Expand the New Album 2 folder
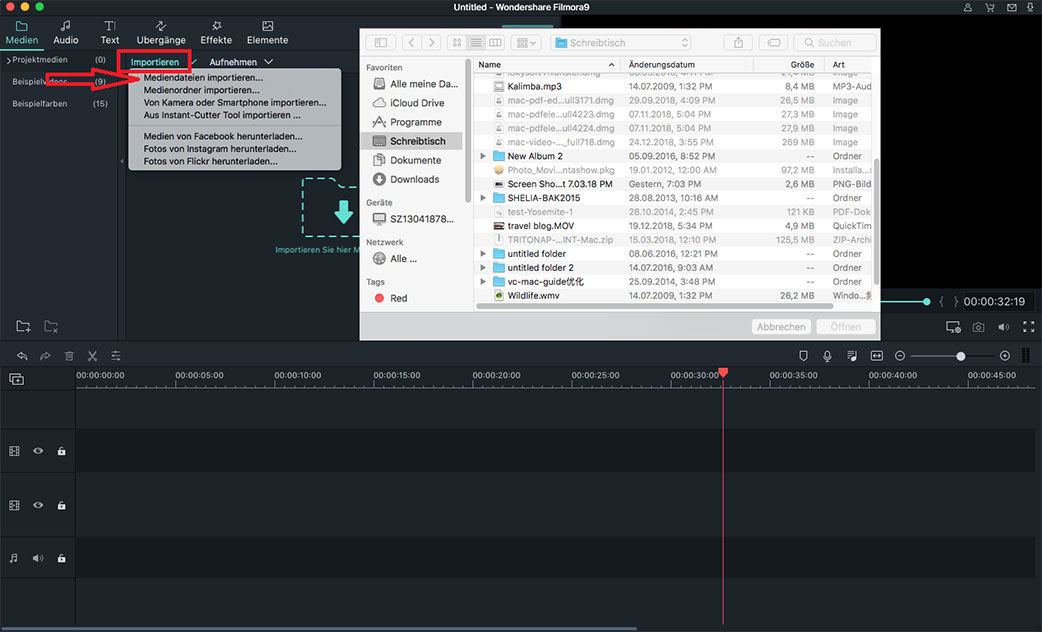The image size is (1042, 632). click(483, 156)
